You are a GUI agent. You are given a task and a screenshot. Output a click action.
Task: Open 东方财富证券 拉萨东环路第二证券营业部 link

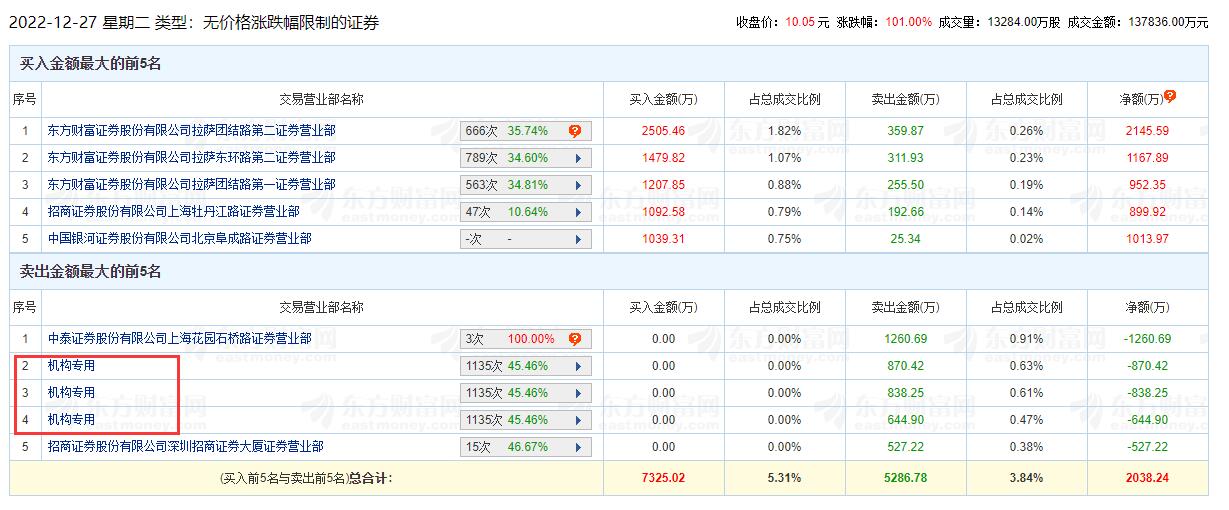click(x=191, y=158)
